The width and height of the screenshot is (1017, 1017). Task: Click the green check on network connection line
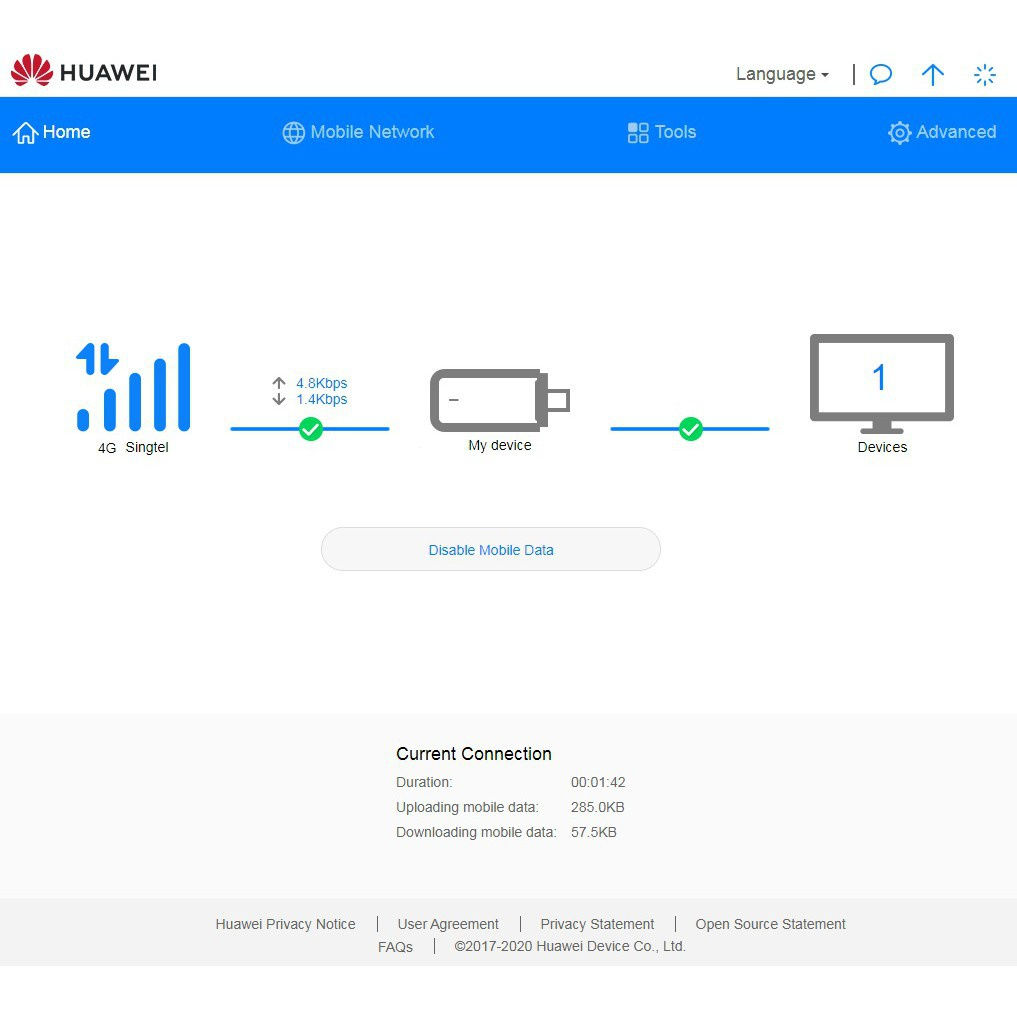311,429
